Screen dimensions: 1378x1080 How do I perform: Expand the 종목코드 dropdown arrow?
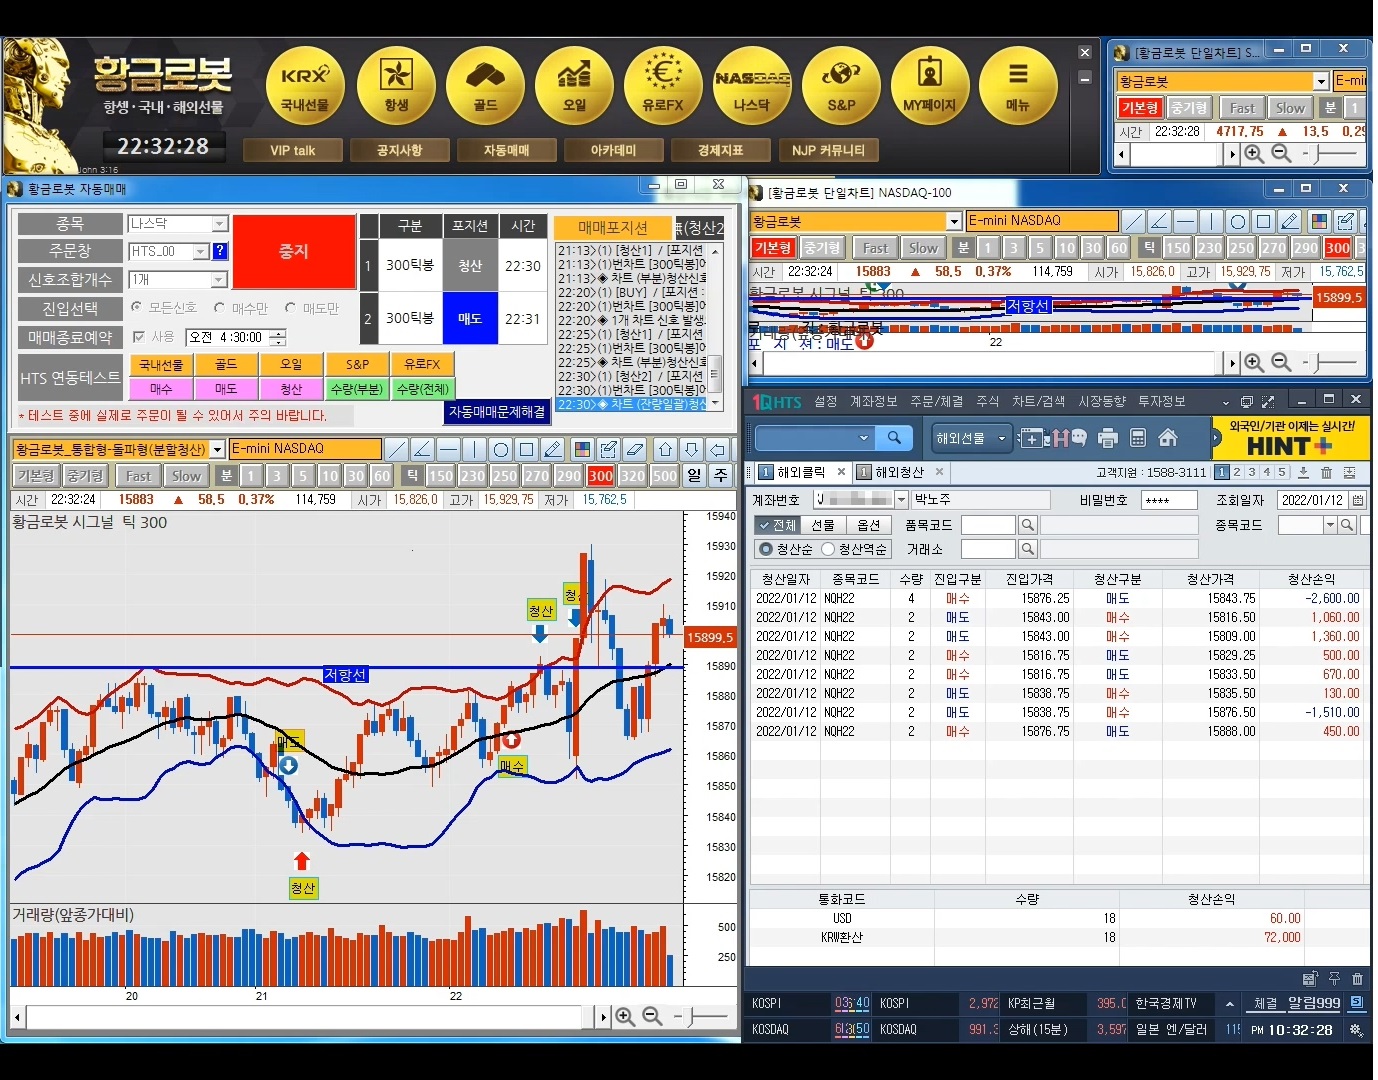1330,525
